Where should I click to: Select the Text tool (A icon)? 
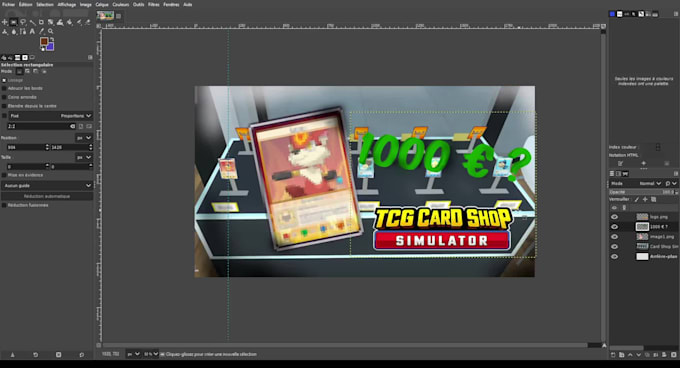pos(32,31)
